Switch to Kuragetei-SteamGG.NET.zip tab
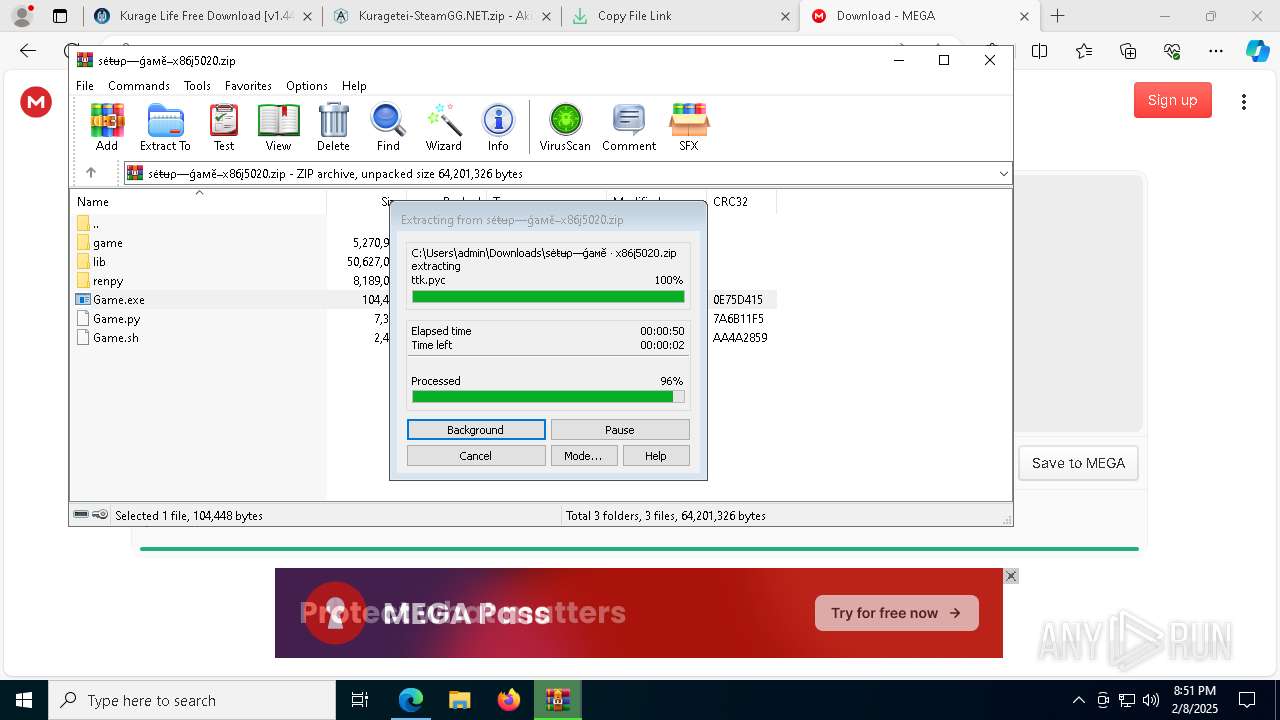This screenshot has height=720, width=1280. [440, 16]
